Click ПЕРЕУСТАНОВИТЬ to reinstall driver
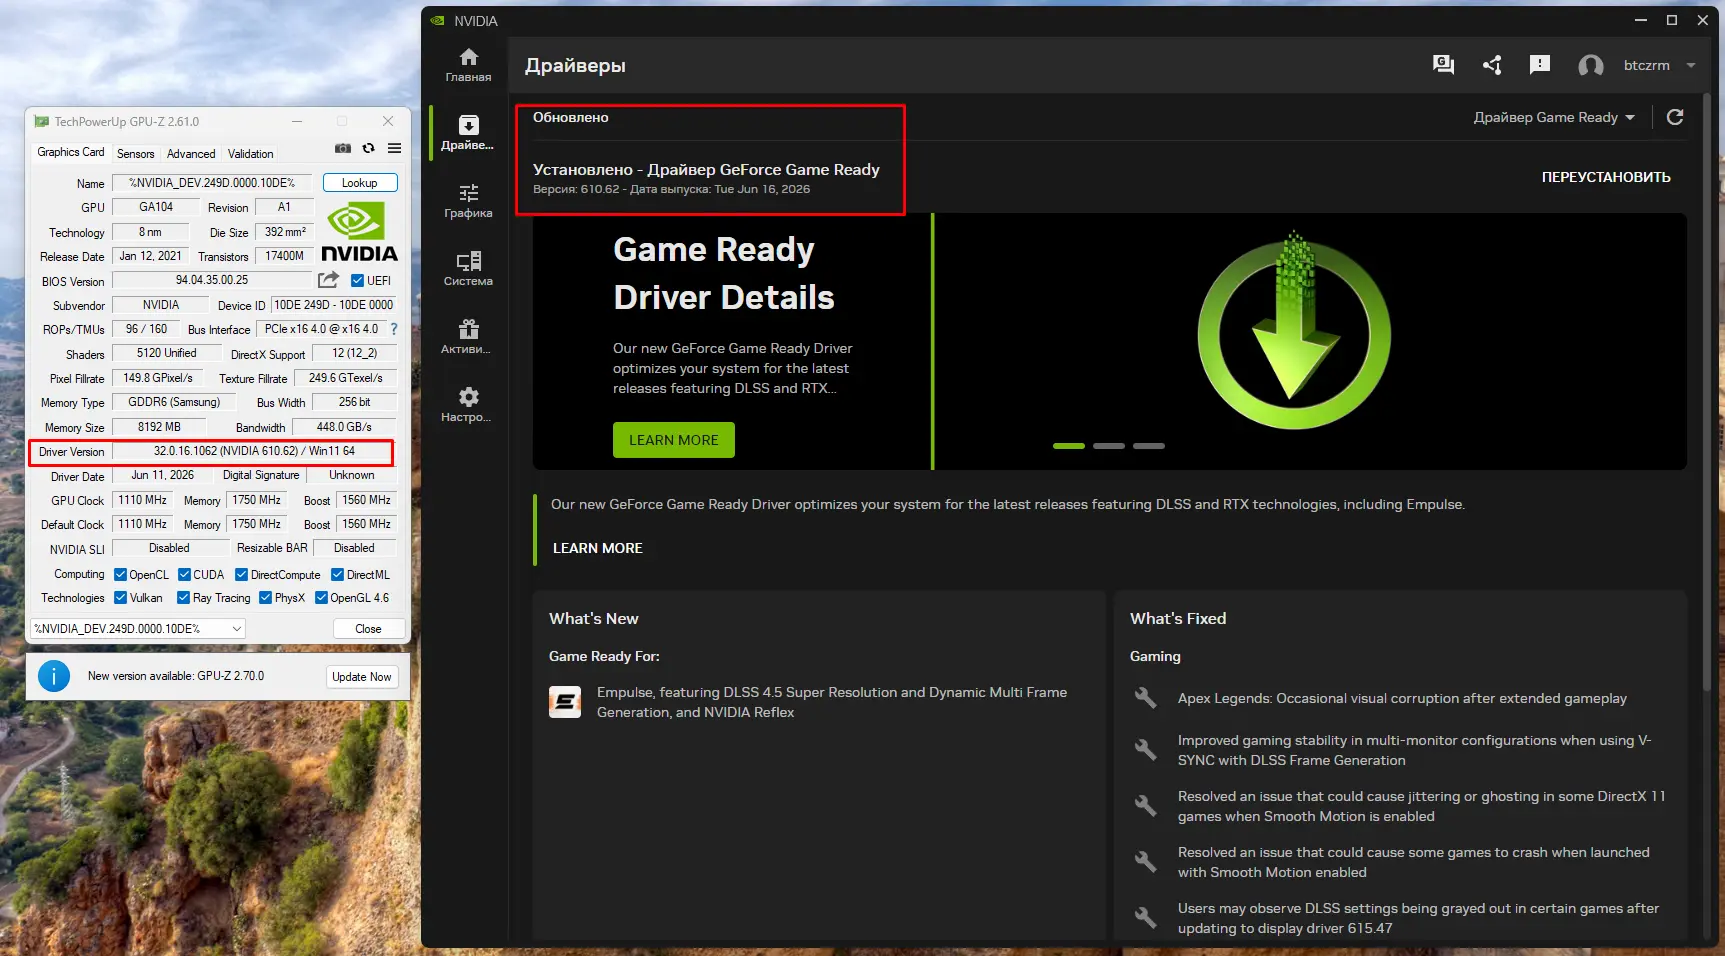This screenshot has height=956, width=1725. (x=1606, y=177)
